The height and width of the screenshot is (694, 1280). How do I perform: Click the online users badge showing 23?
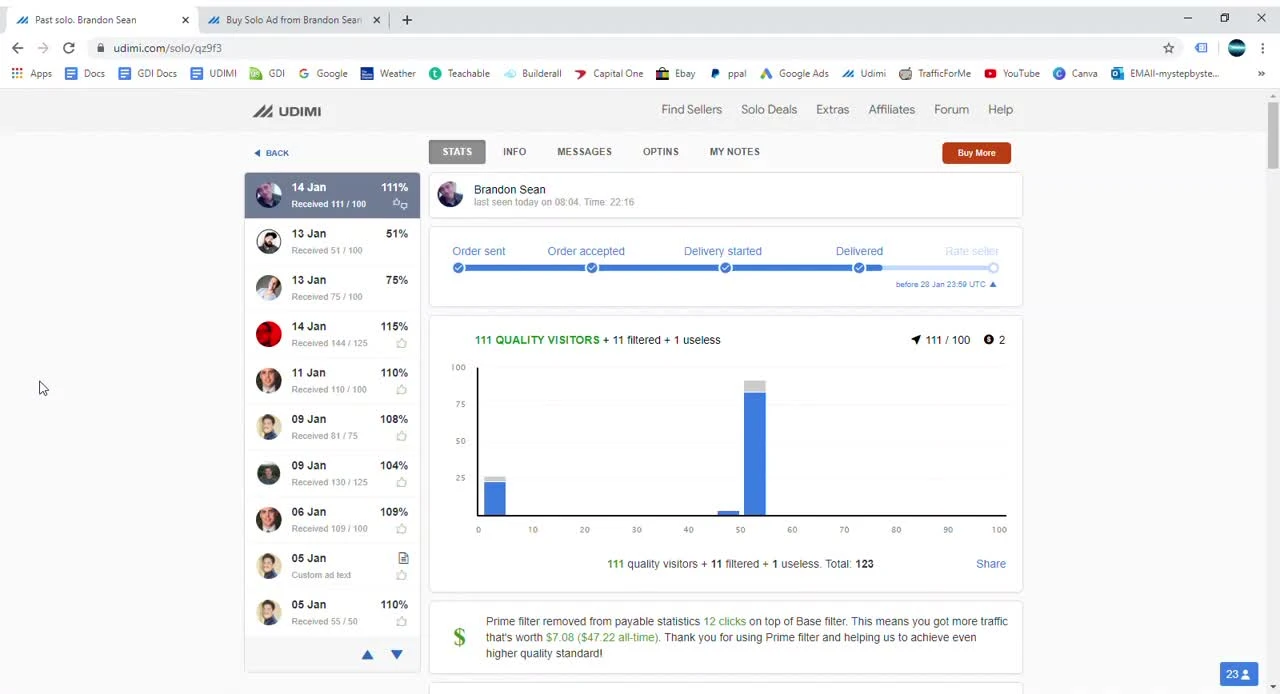[x=1238, y=674]
